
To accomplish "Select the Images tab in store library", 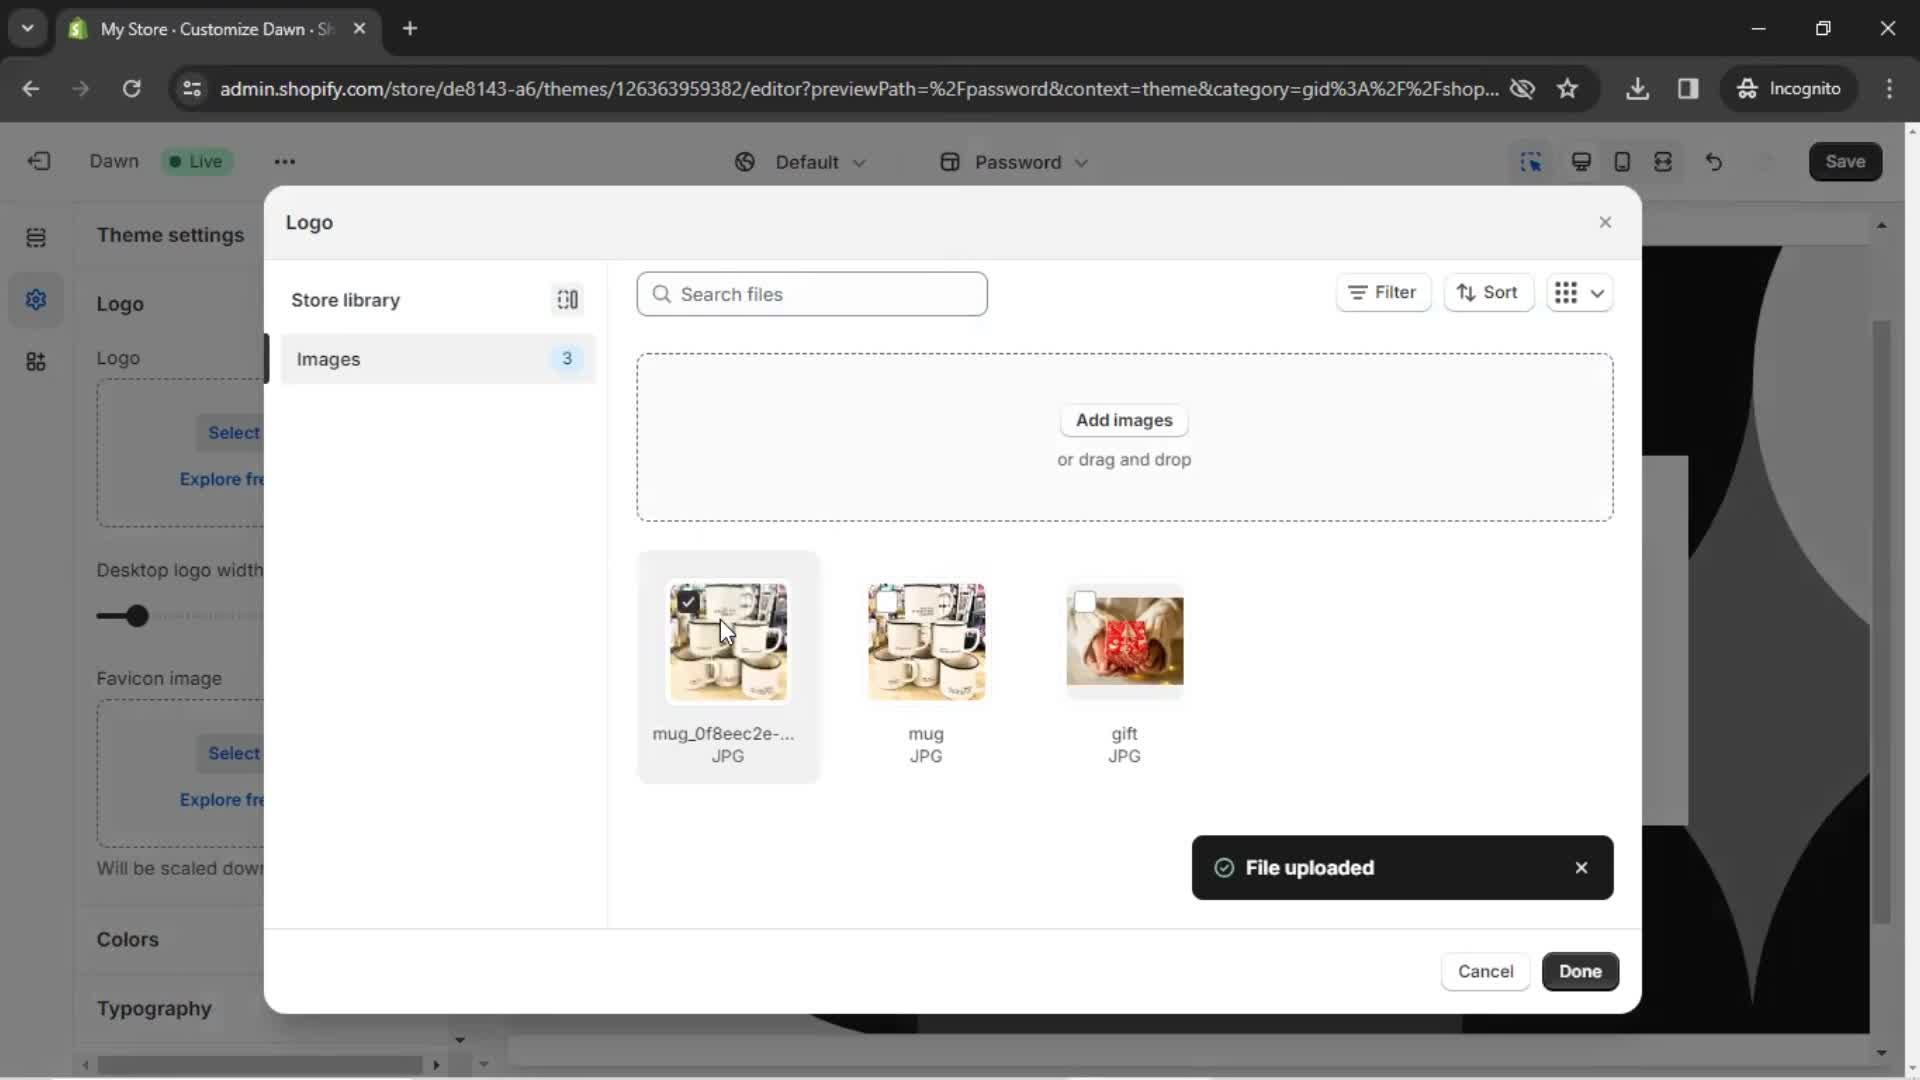I will click(x=435, y=359).
